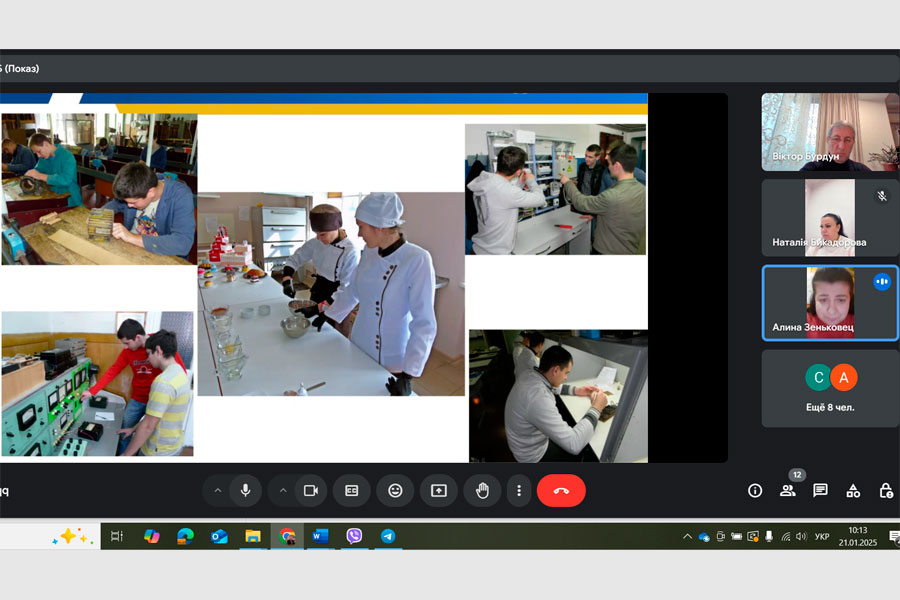Switch input language 'УКР'
Screen dimensions: 900x600
point(822,537)
